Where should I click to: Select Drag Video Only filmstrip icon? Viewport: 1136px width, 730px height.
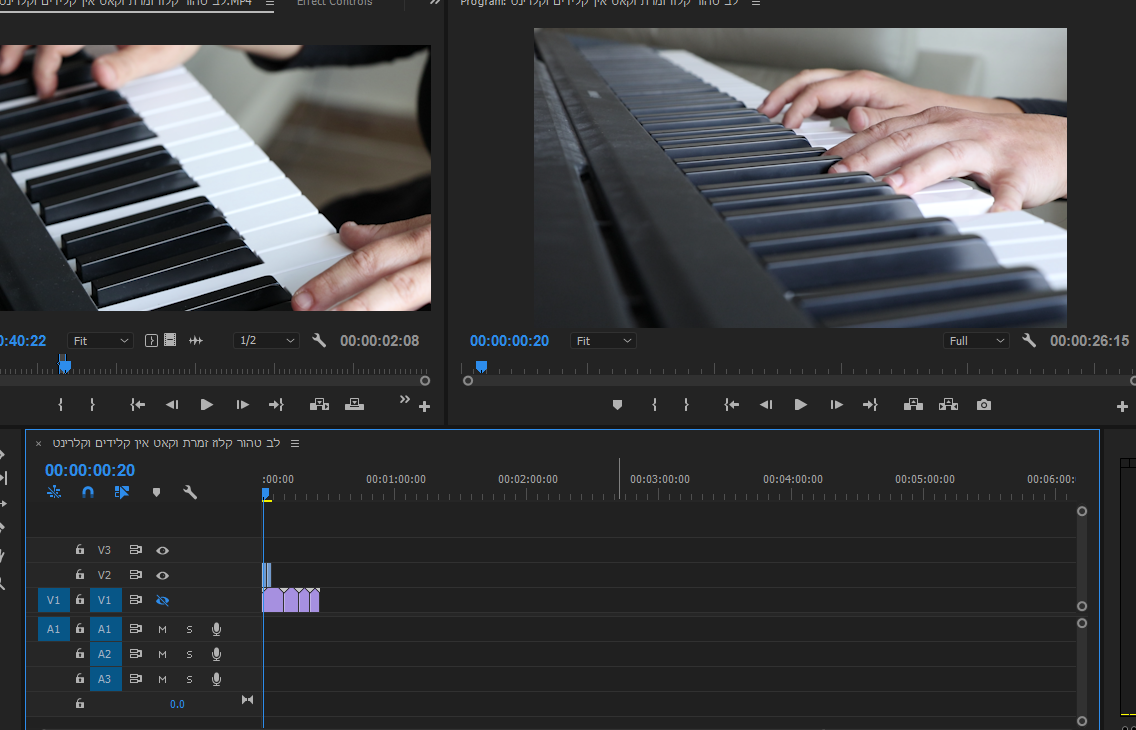point(170,340)
